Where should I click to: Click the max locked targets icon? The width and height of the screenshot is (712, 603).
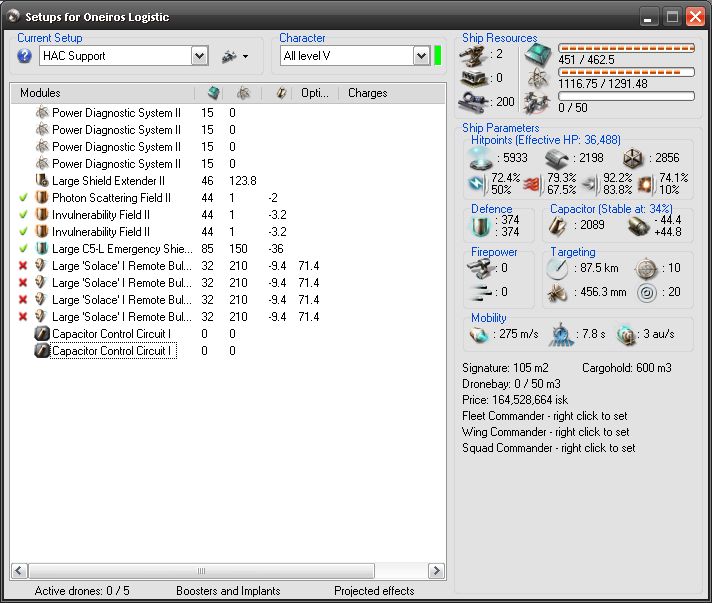pyautogui.click(x=646, y=268)
